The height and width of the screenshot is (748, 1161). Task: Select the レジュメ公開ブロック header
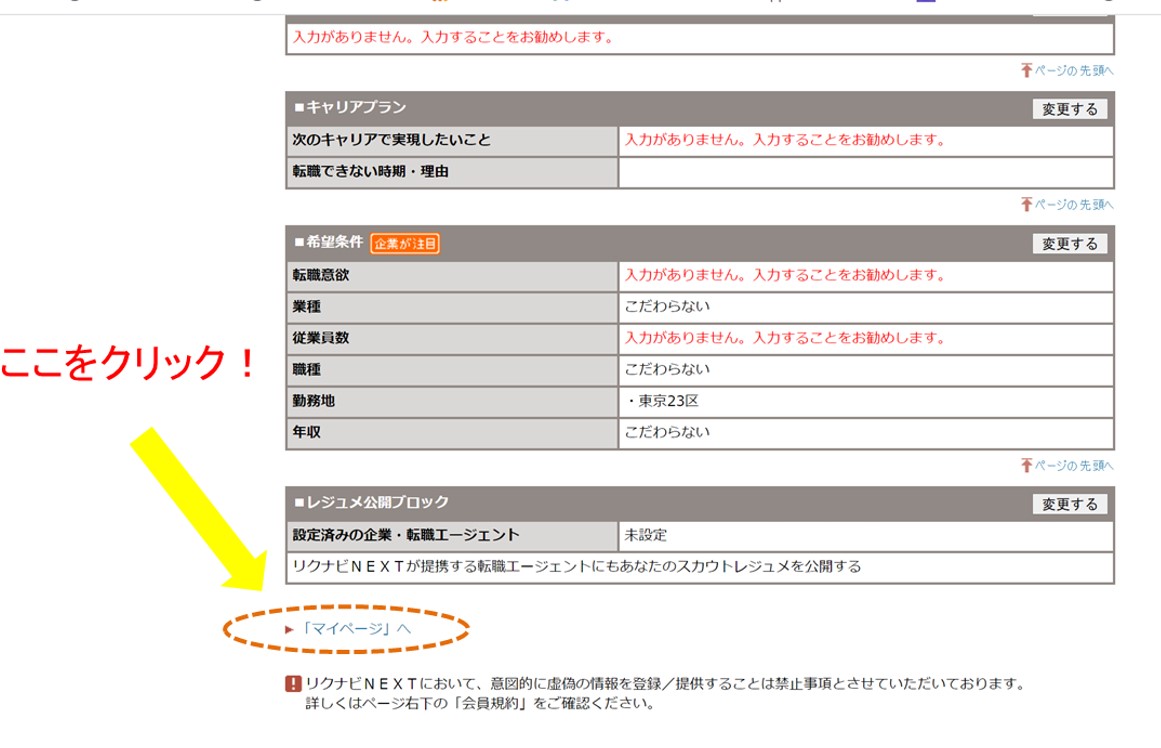click(x=700, y=503)
